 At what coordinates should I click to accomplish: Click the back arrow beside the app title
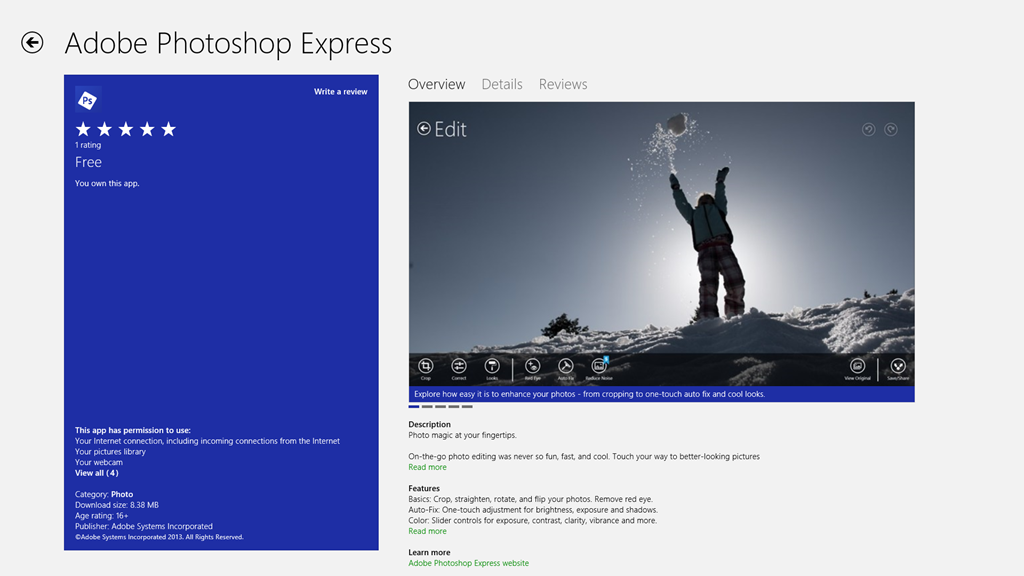[33, 43]
